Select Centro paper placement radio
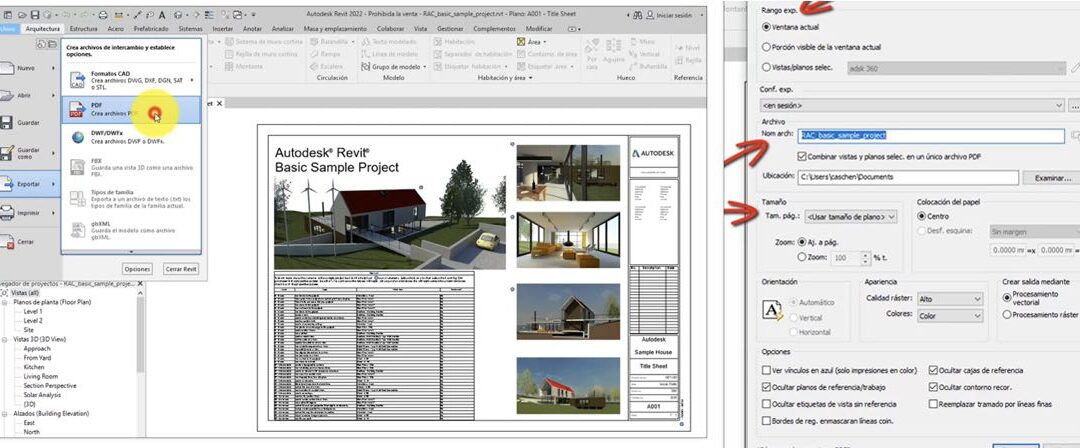The image size is (1080, 448). pyautogui.click(x=922, y=216)
